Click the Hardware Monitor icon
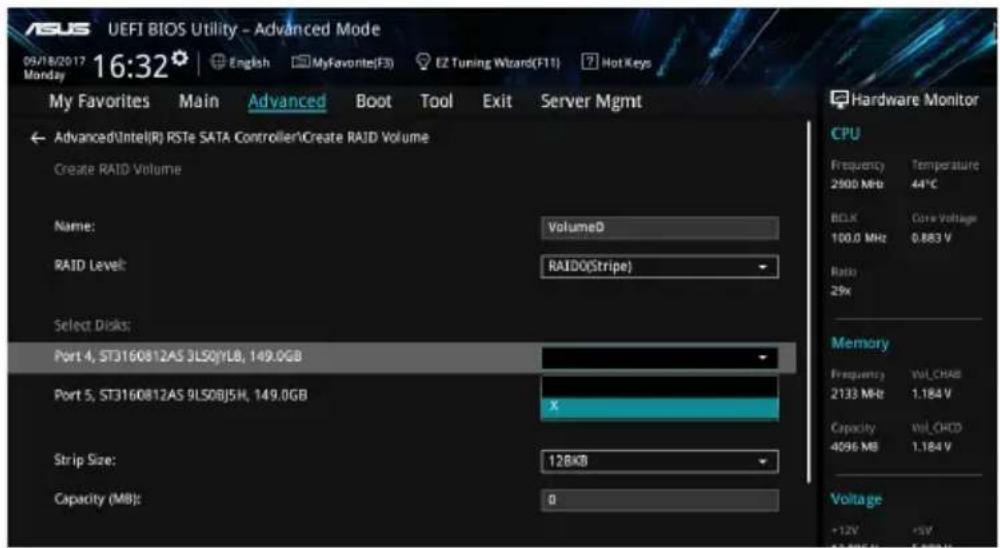1000x548 pixels. tap(839, 100)
